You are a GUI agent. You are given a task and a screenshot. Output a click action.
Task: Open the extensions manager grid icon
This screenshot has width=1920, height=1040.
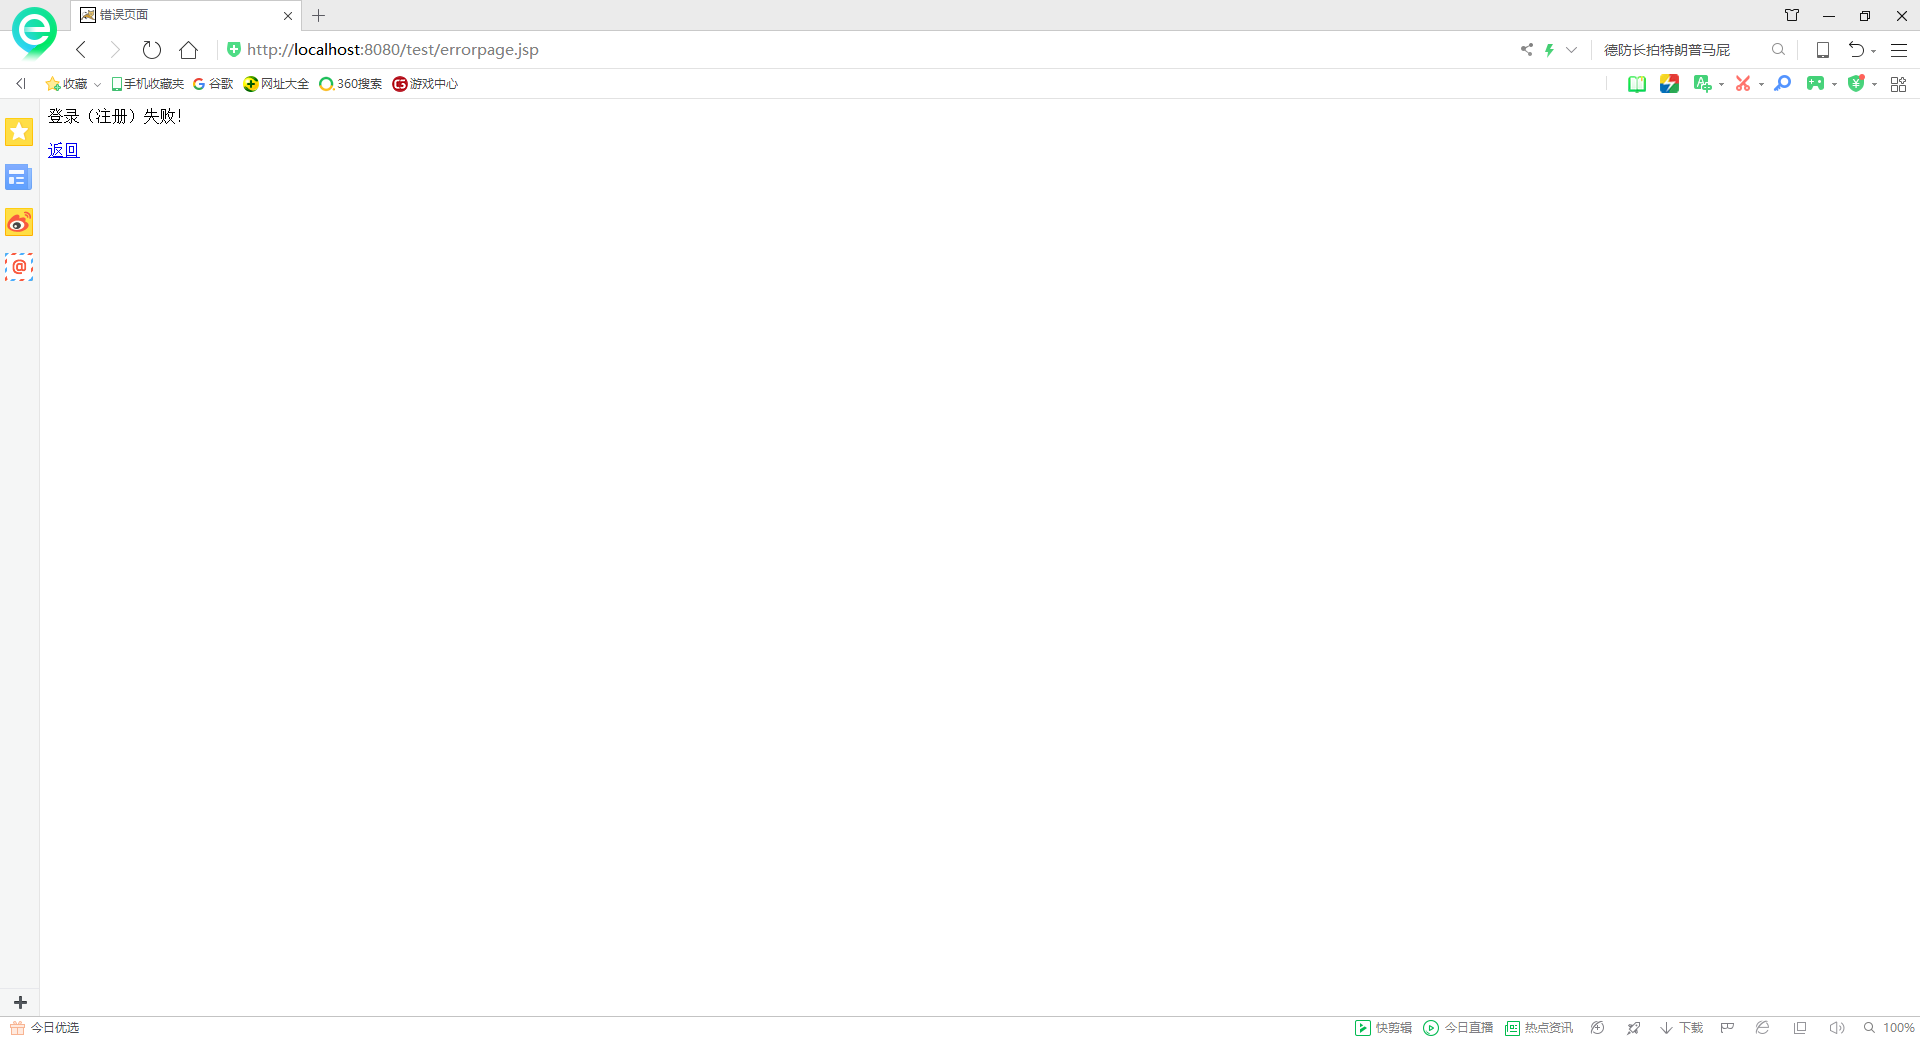1898,84
